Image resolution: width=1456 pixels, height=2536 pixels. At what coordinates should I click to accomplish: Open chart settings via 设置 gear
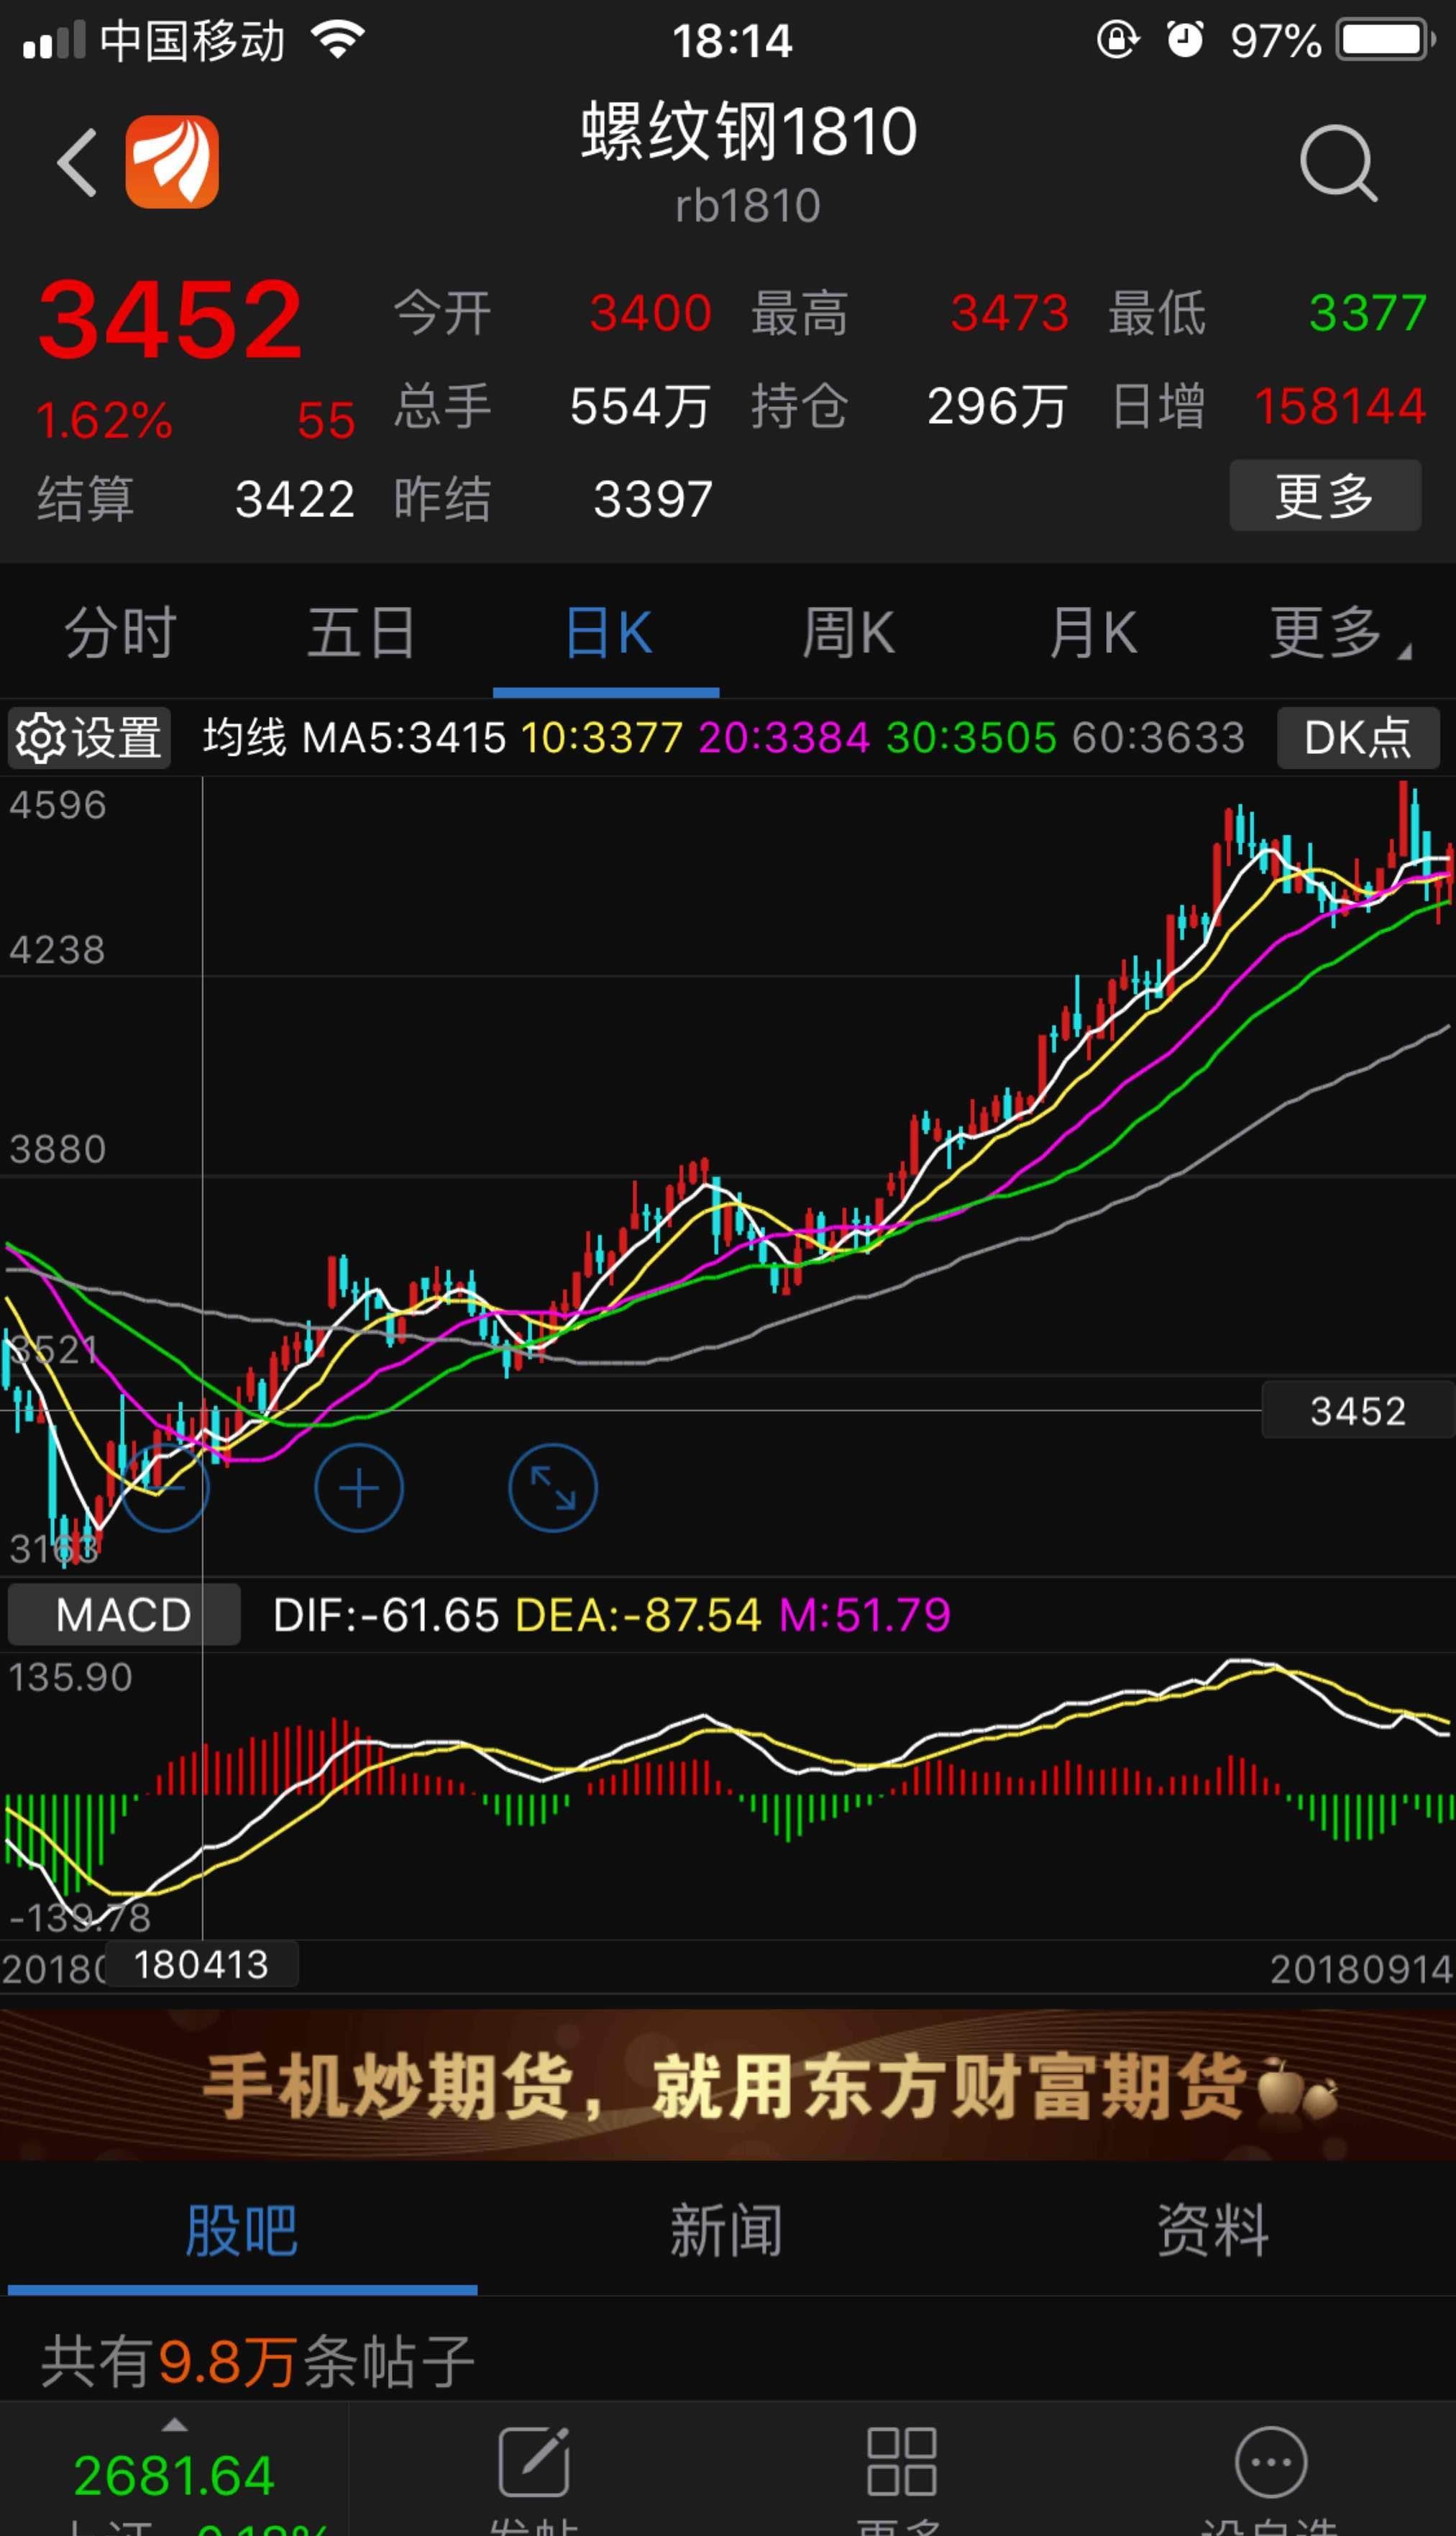coord(88,737)
